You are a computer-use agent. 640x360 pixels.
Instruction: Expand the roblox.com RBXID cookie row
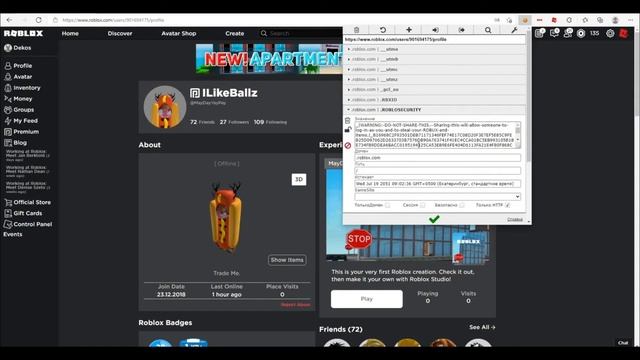coord(435,100)
